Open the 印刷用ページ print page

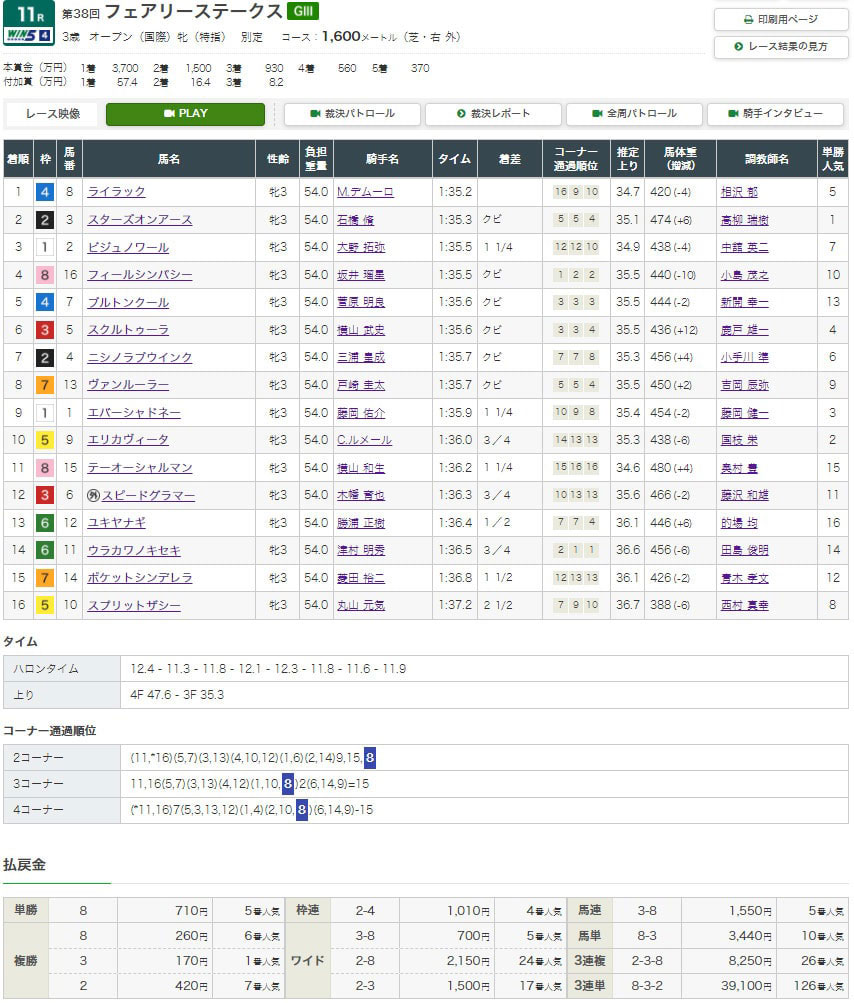tap(781, 19)
